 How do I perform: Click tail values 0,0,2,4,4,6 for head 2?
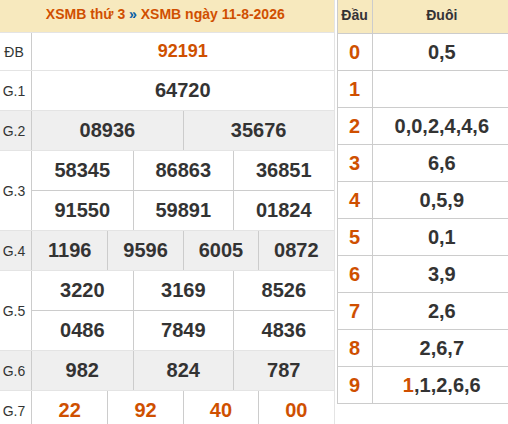tap(442, 126)
